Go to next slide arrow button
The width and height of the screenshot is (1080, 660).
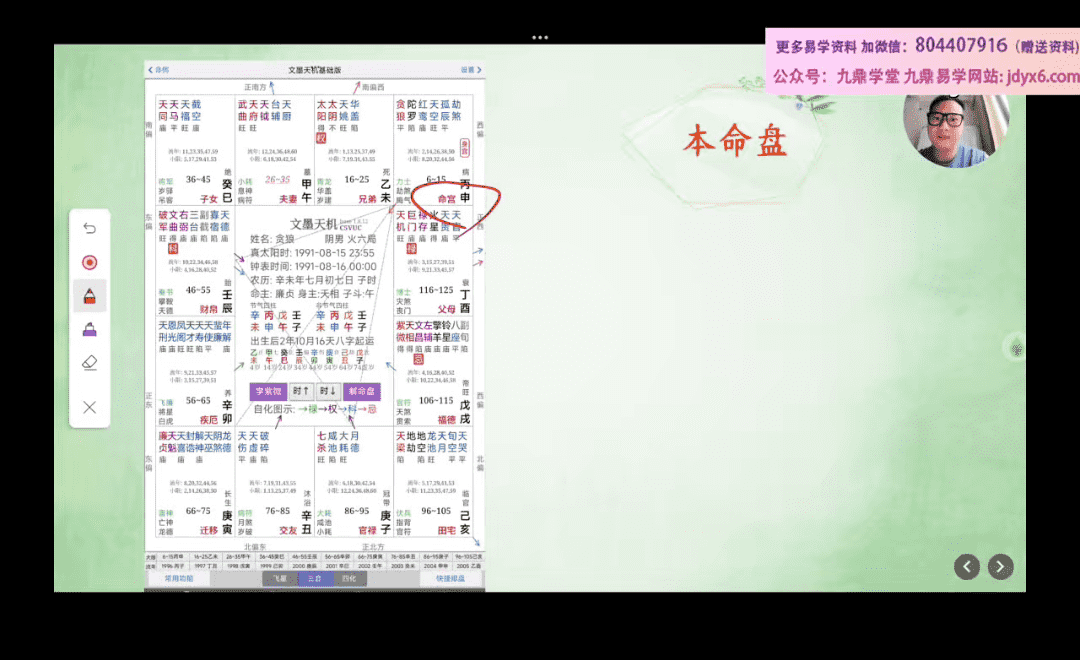click(x=1000, y=567)
